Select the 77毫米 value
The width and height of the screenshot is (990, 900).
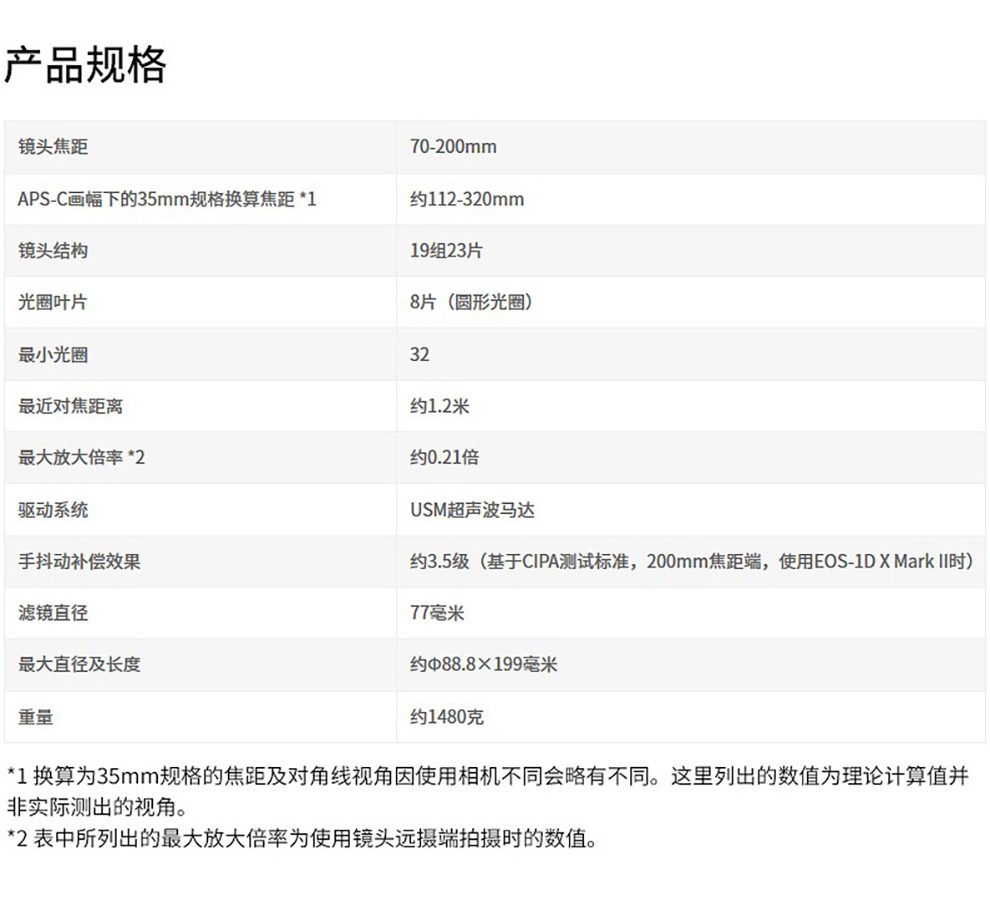click(437, 613)
